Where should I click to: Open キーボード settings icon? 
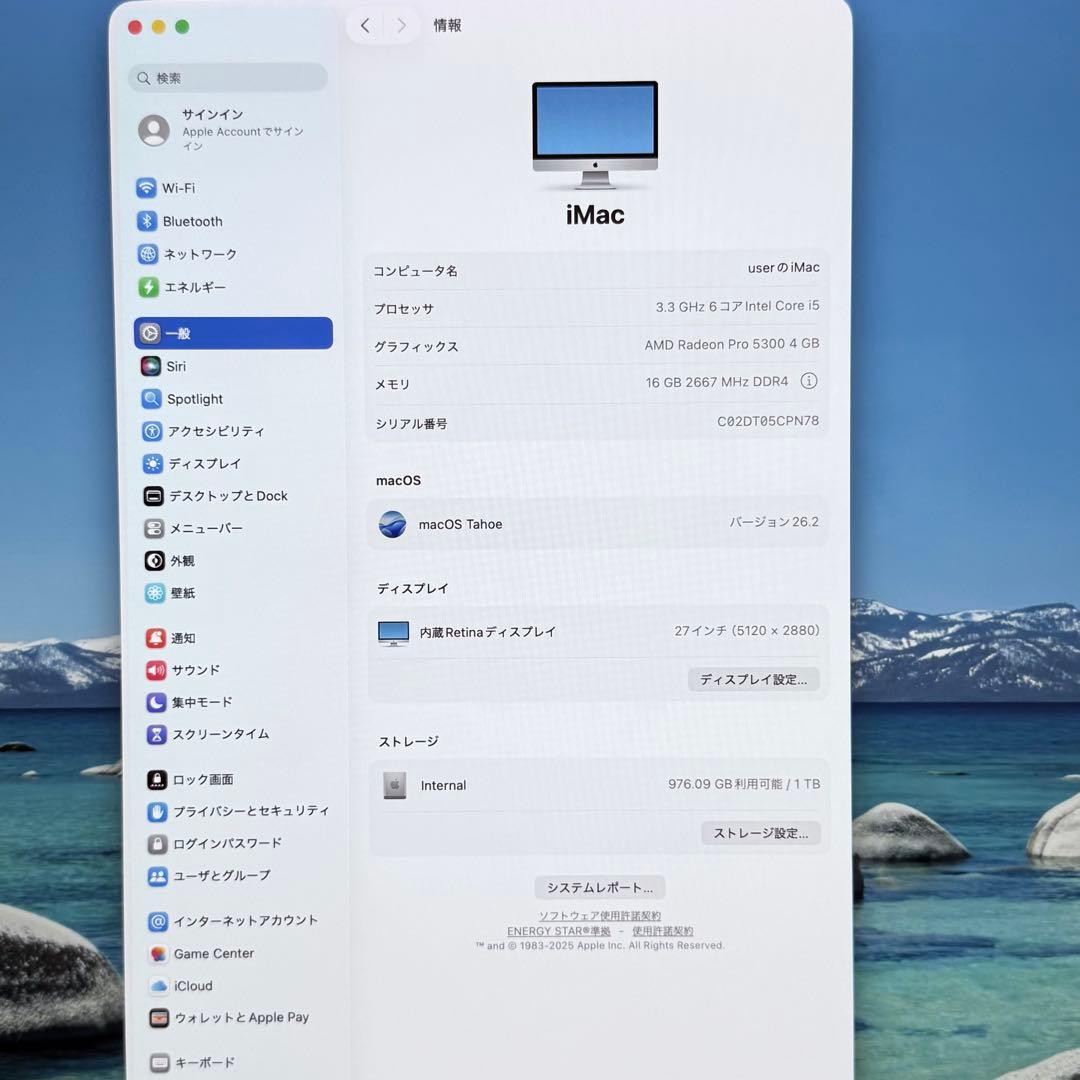coord(160,1063)
